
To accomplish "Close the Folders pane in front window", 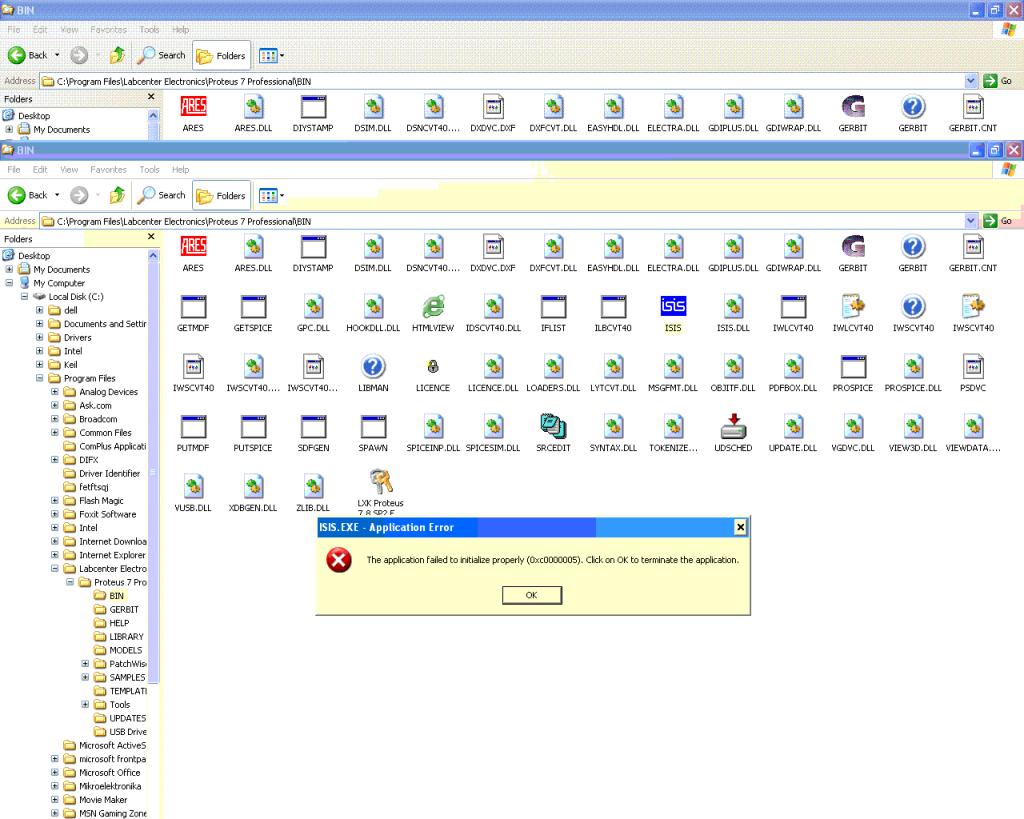I will (152, 236).
